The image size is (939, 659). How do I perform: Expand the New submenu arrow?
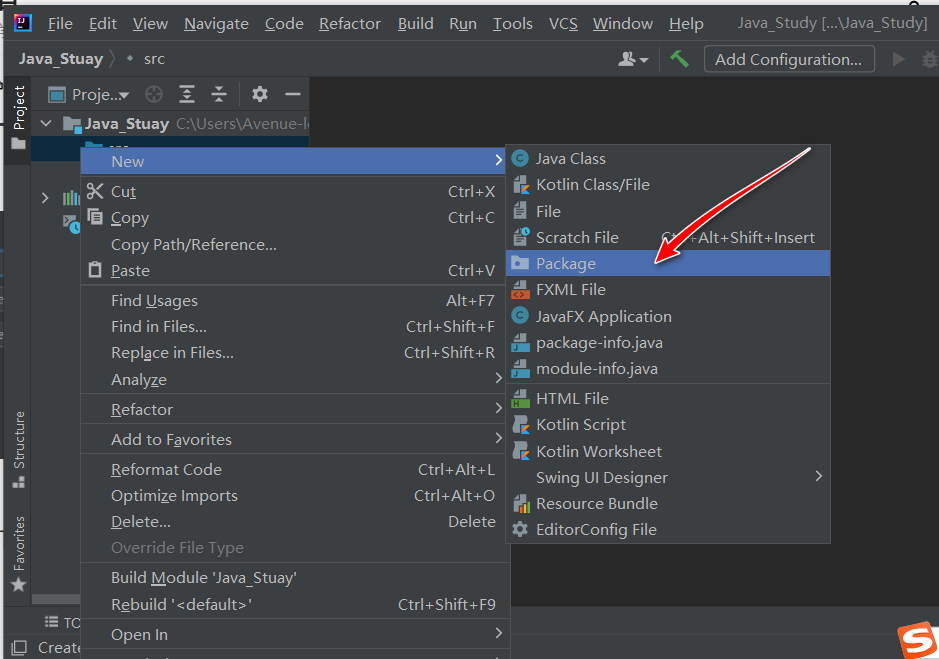click(498, 160)
